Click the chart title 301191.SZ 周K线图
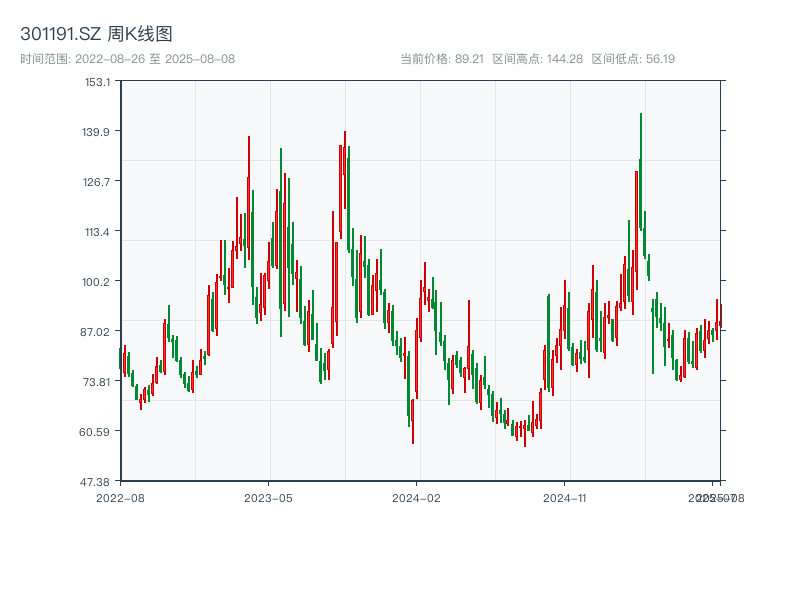 pos(95,31)
